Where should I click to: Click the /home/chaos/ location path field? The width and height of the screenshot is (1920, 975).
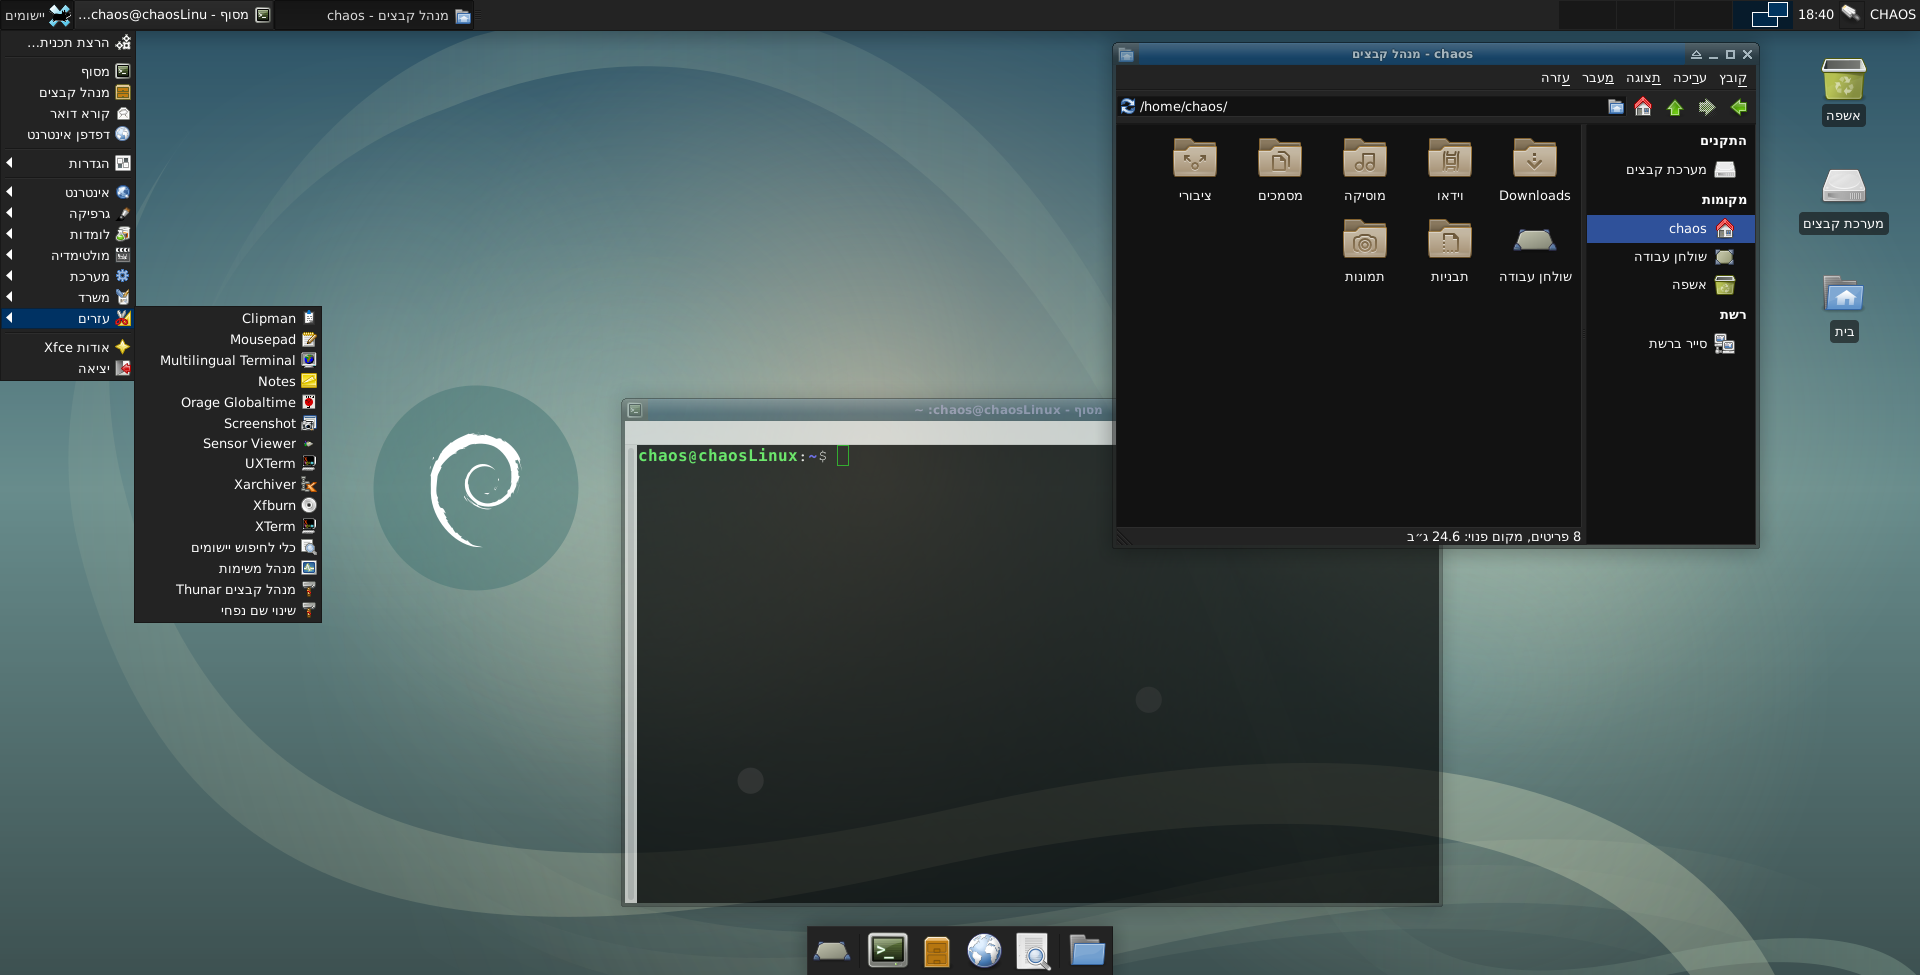point(1360,106)
